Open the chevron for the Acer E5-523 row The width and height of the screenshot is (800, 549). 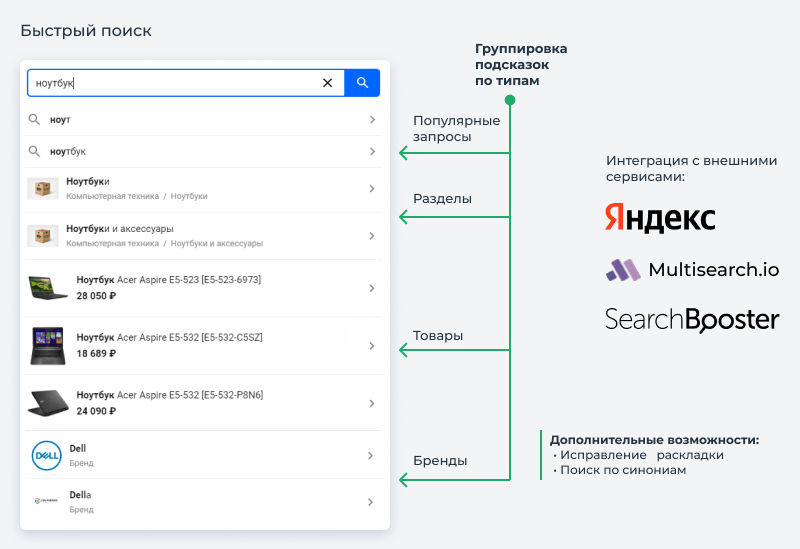tap(372, 288)
